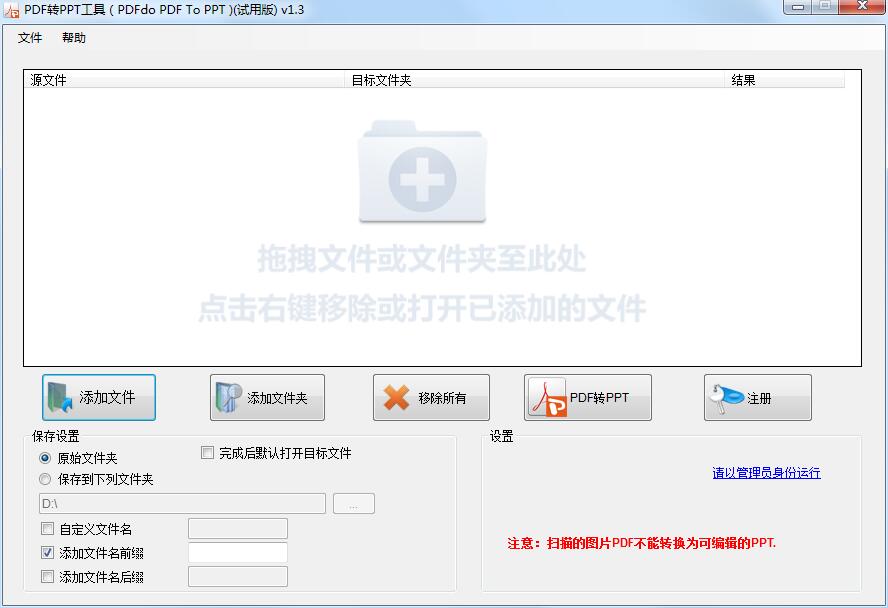Click the 添加文件夹 (add folder) button
Screen dimensions: 888x608
pos(267,397)
